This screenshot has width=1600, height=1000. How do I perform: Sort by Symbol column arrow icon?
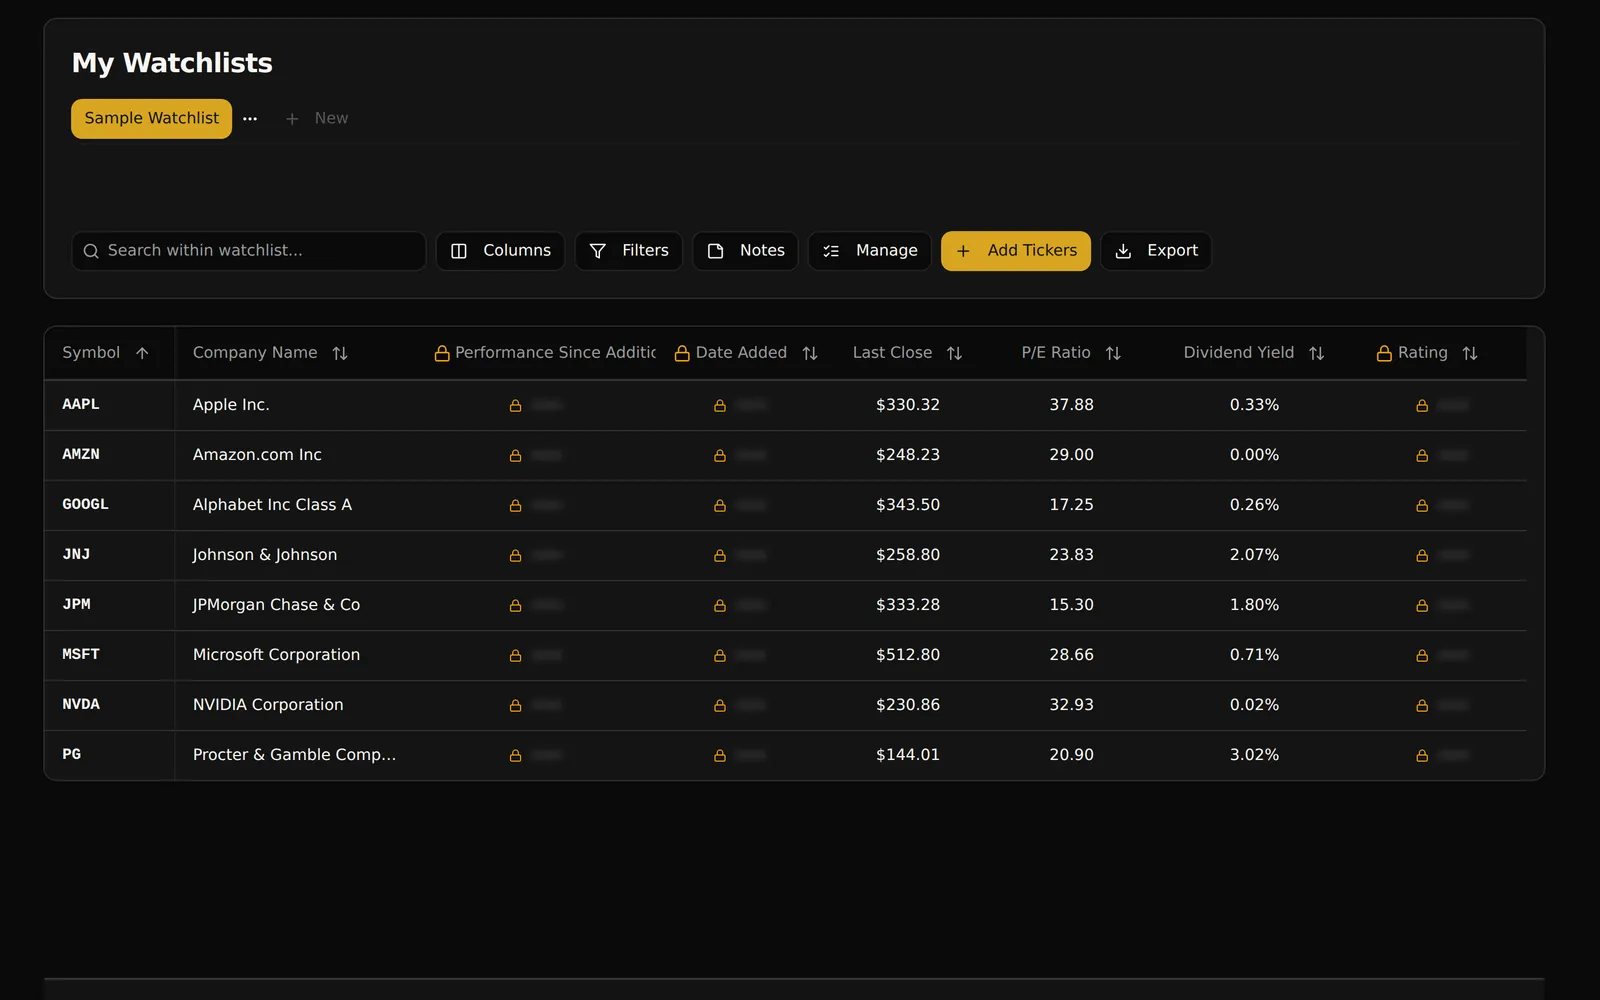point(142,353)
